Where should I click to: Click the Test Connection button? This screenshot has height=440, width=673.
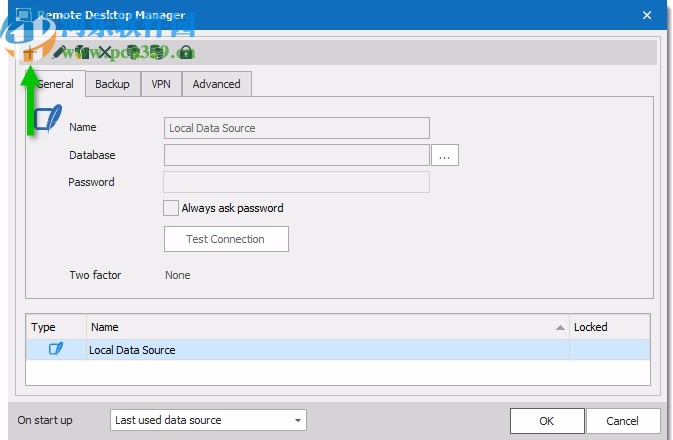(226, 239)
